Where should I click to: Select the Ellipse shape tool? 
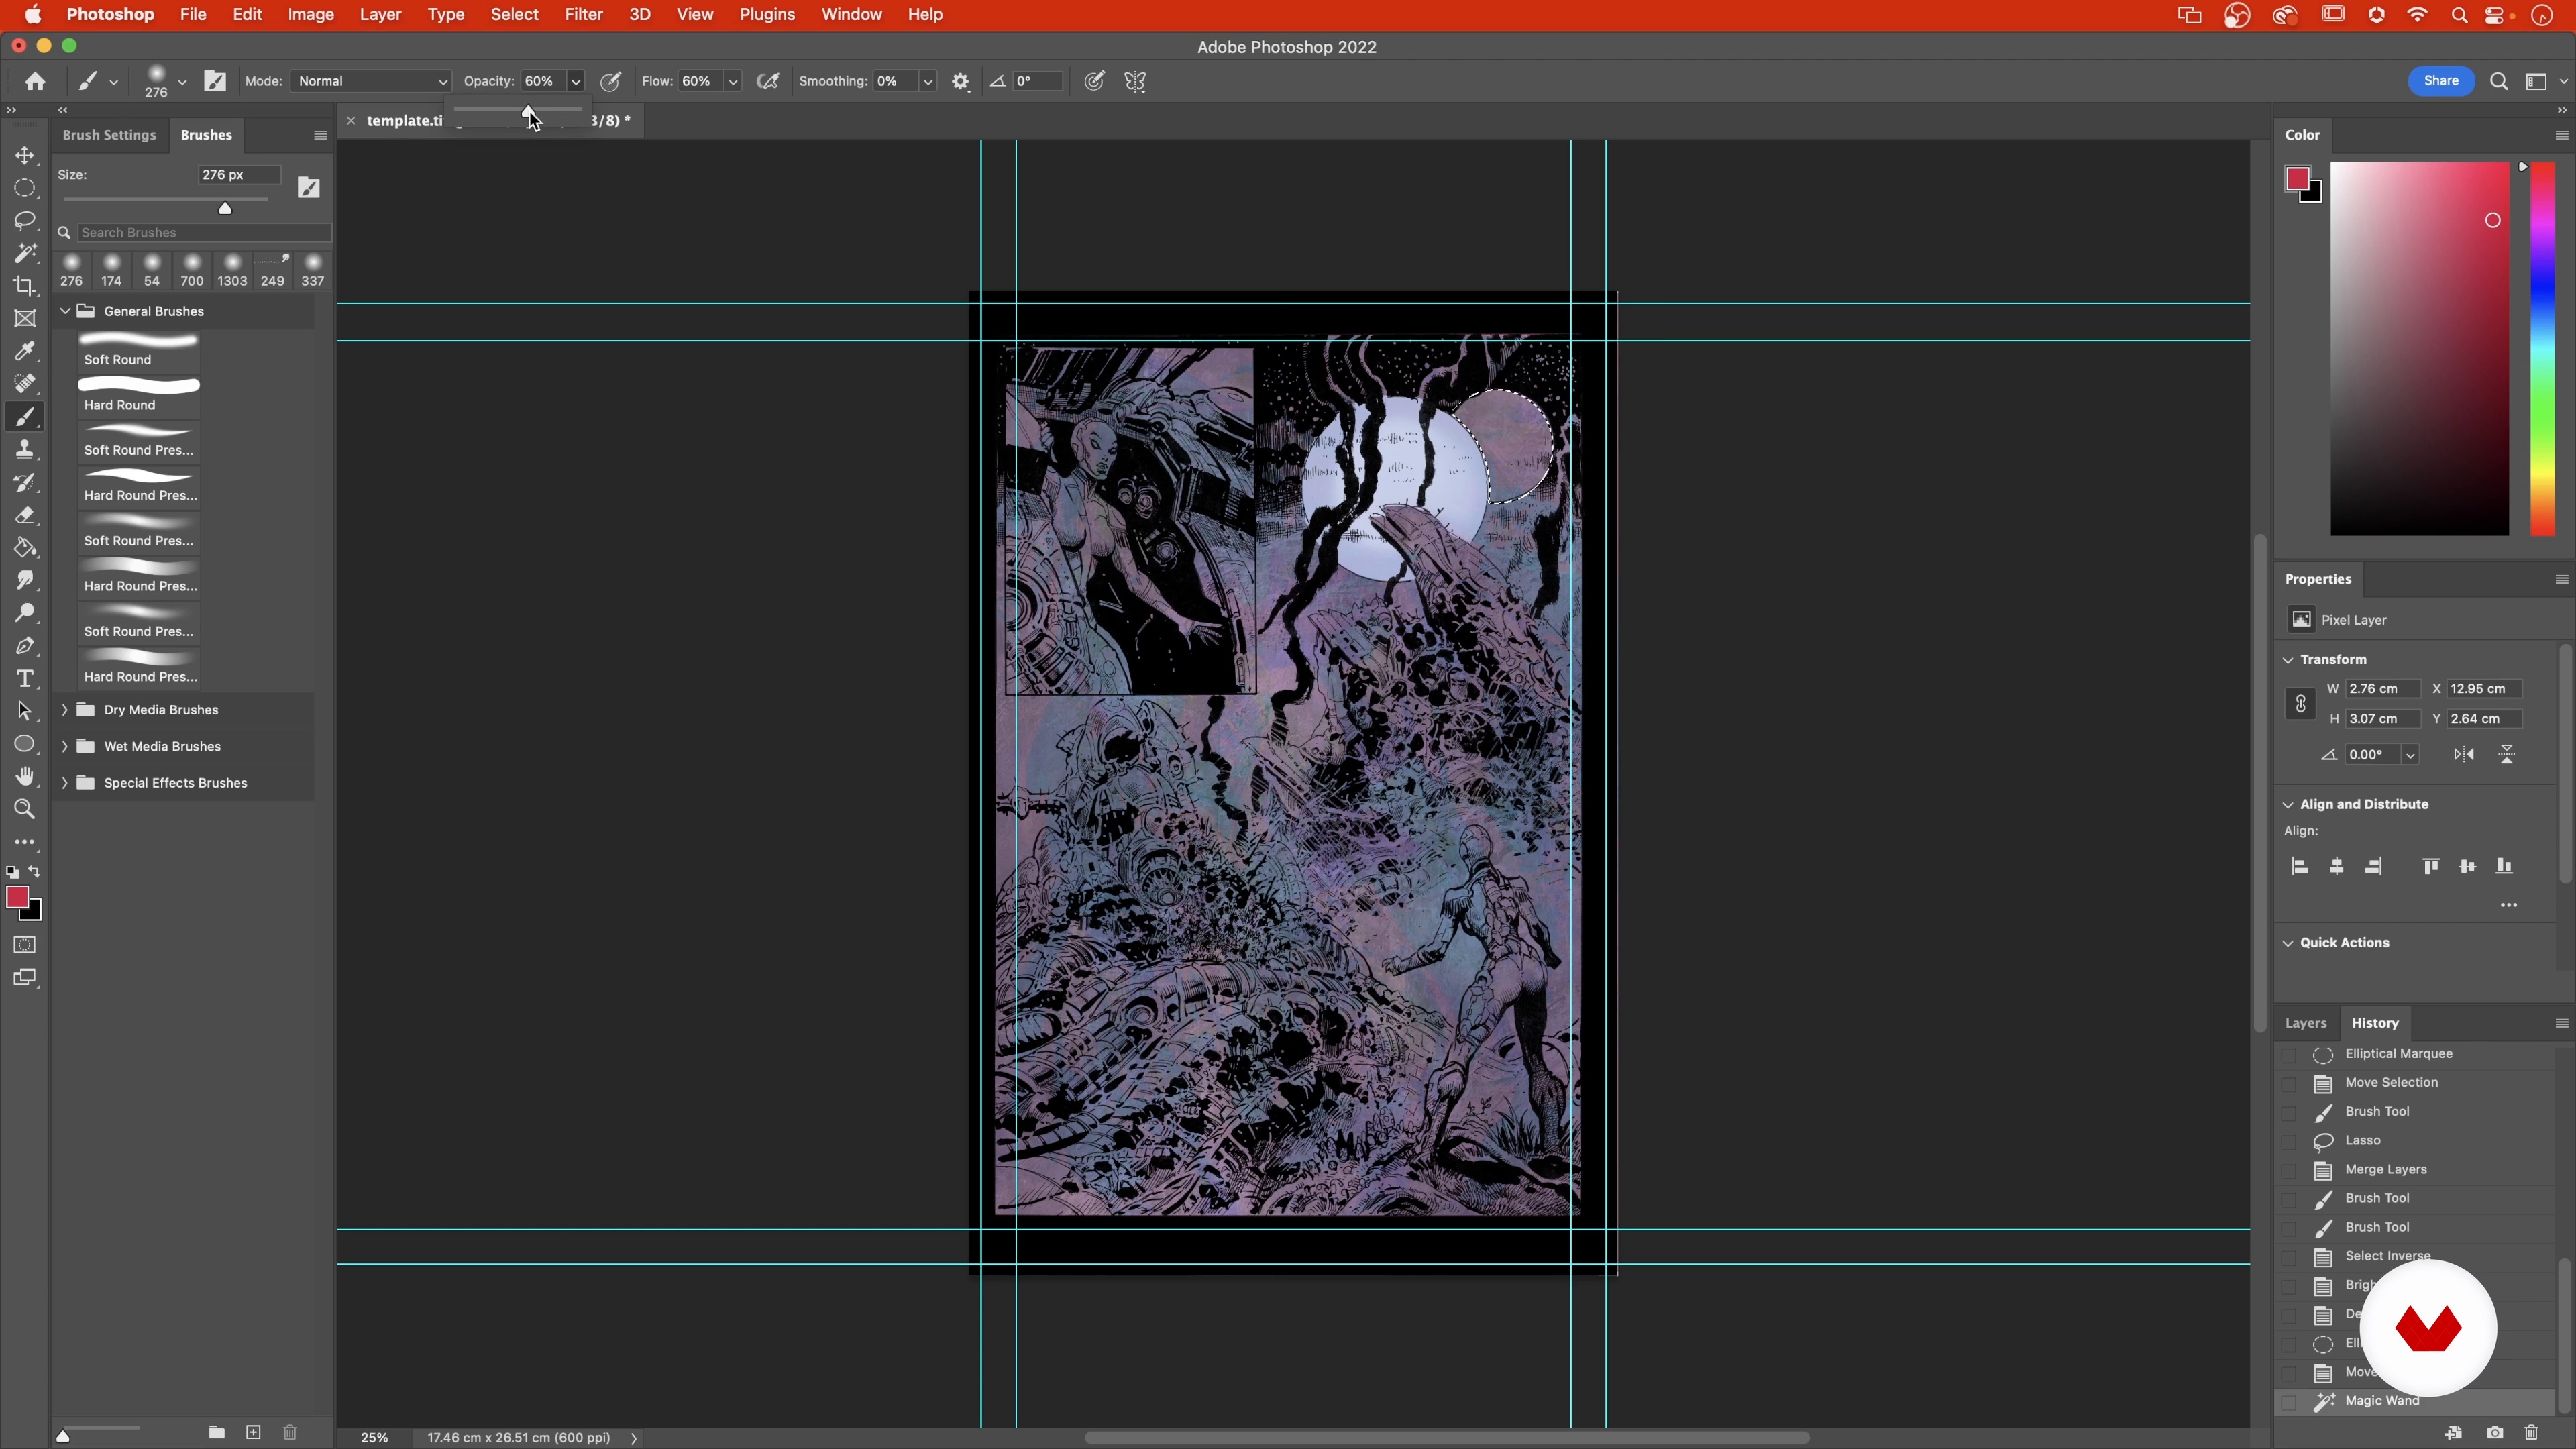click(x=25, y=744)
